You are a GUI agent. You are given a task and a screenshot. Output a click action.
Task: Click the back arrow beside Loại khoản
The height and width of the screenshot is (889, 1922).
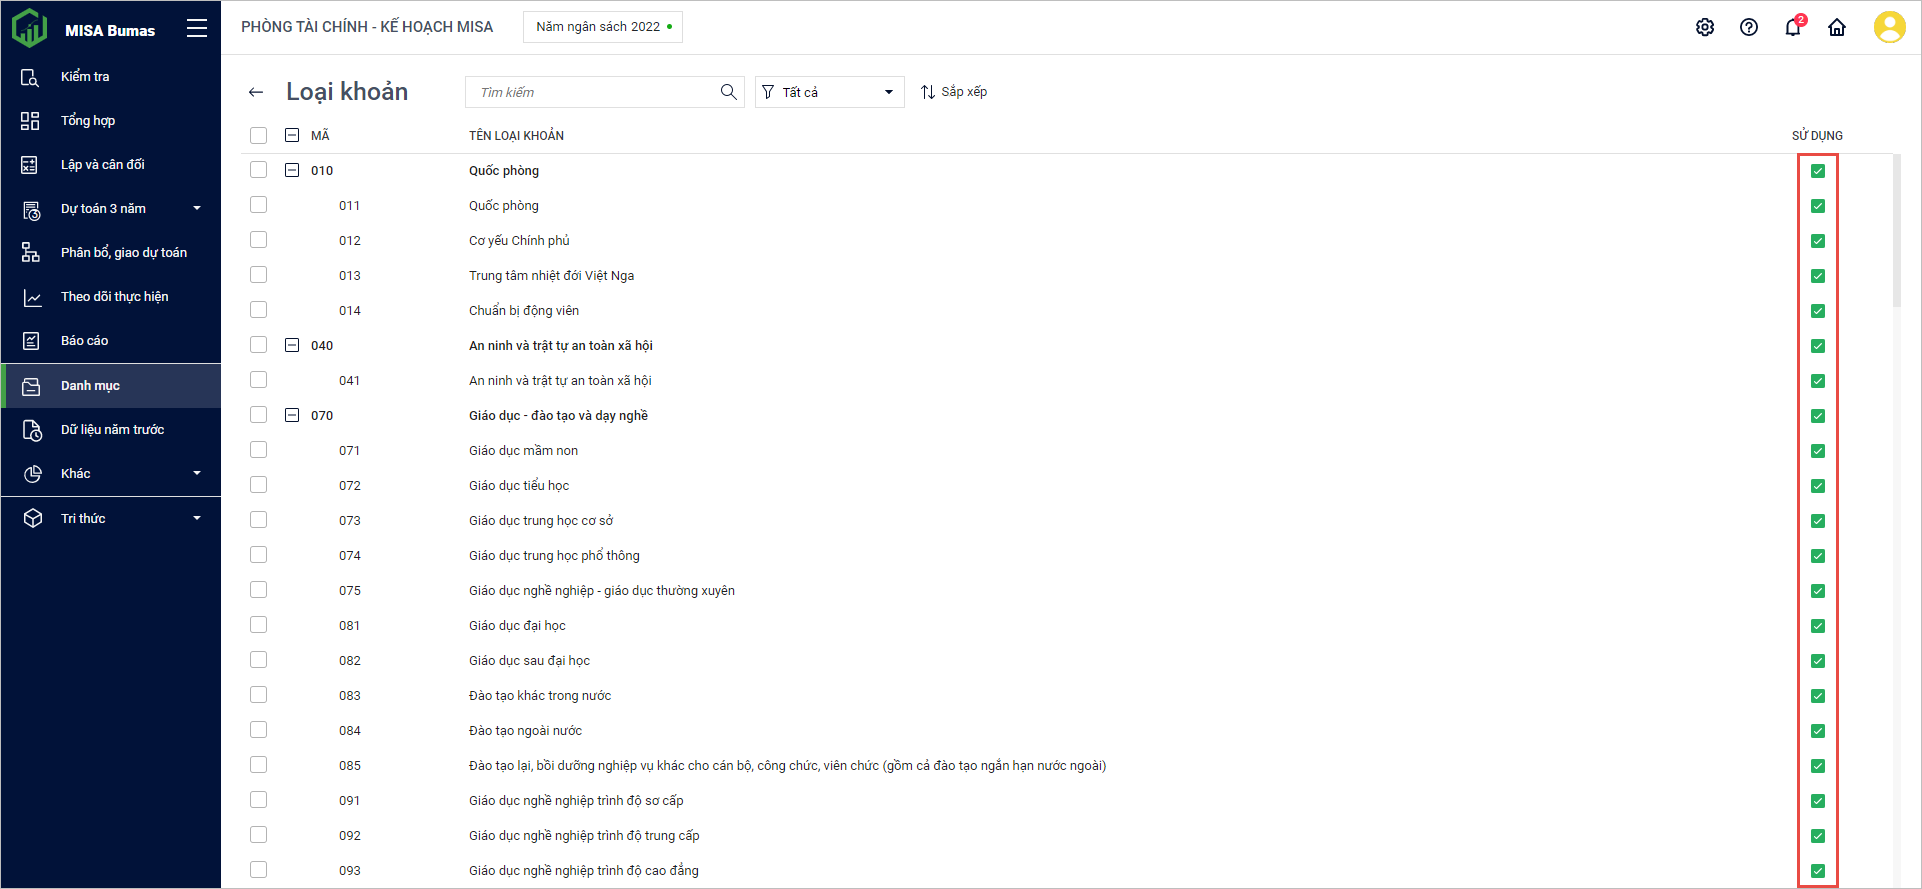256,92
